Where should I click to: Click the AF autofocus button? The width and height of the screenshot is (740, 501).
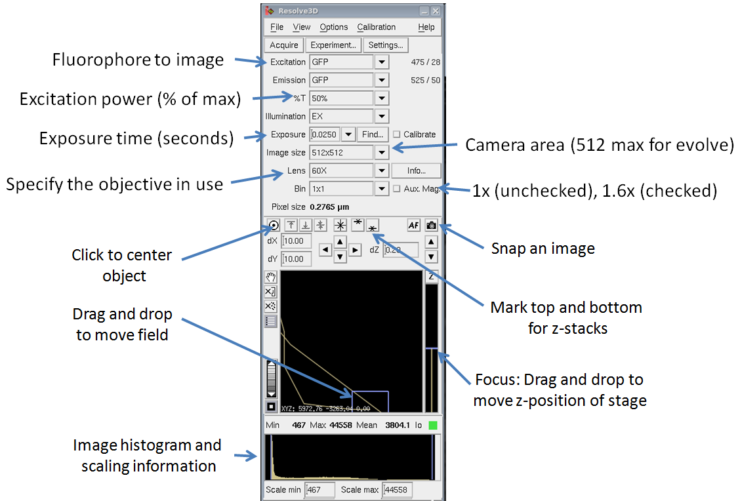413,226
